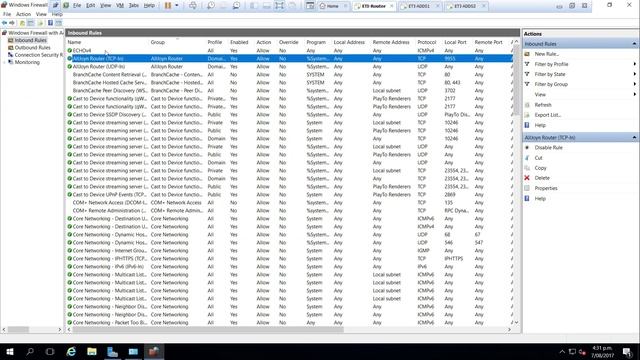
Task: Collapse the AllJoyn Router (TCP-In) actions section
Action: (x=634, y=138)
